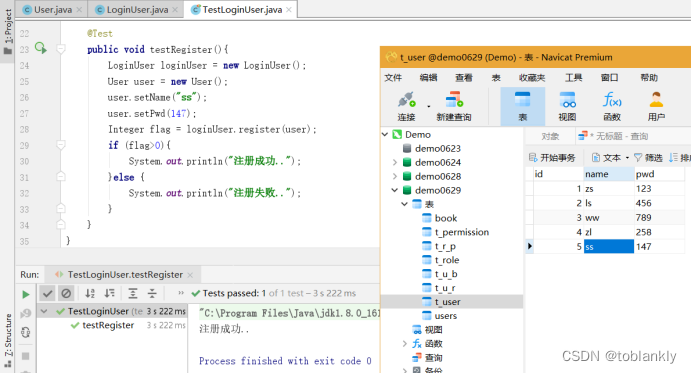Click the name column header
Viewport: 692px width, 373px height.
click(609, 174)
